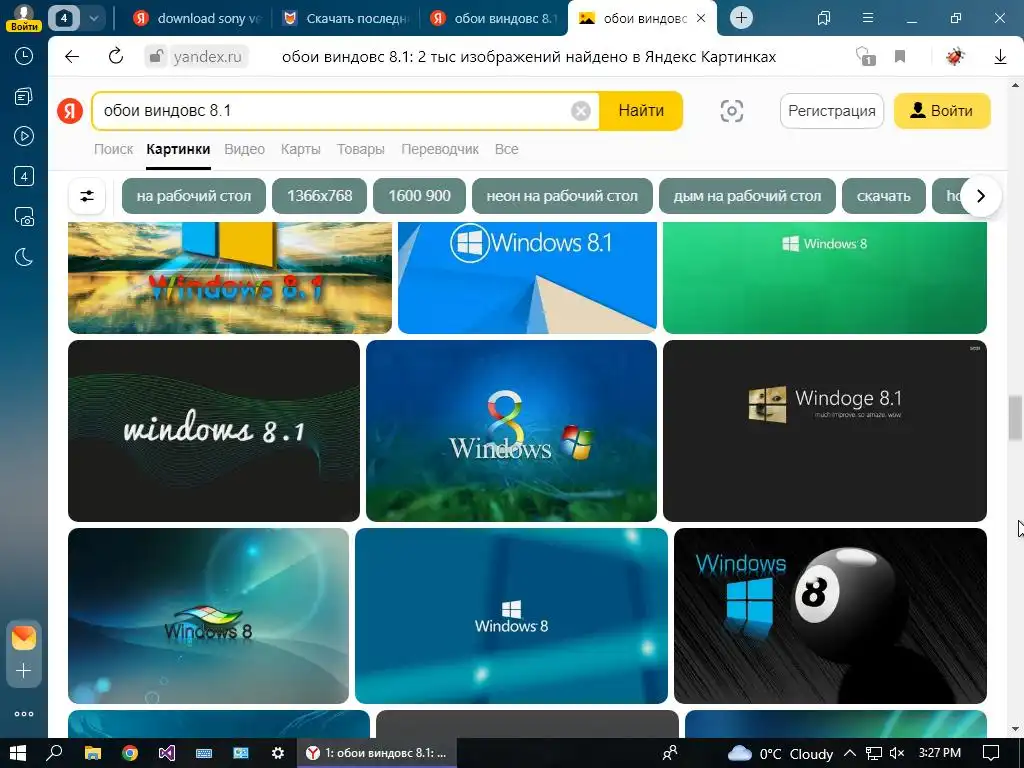Close the active обои виндовс tab
The image size is (1024, 768).
(701, 18)
